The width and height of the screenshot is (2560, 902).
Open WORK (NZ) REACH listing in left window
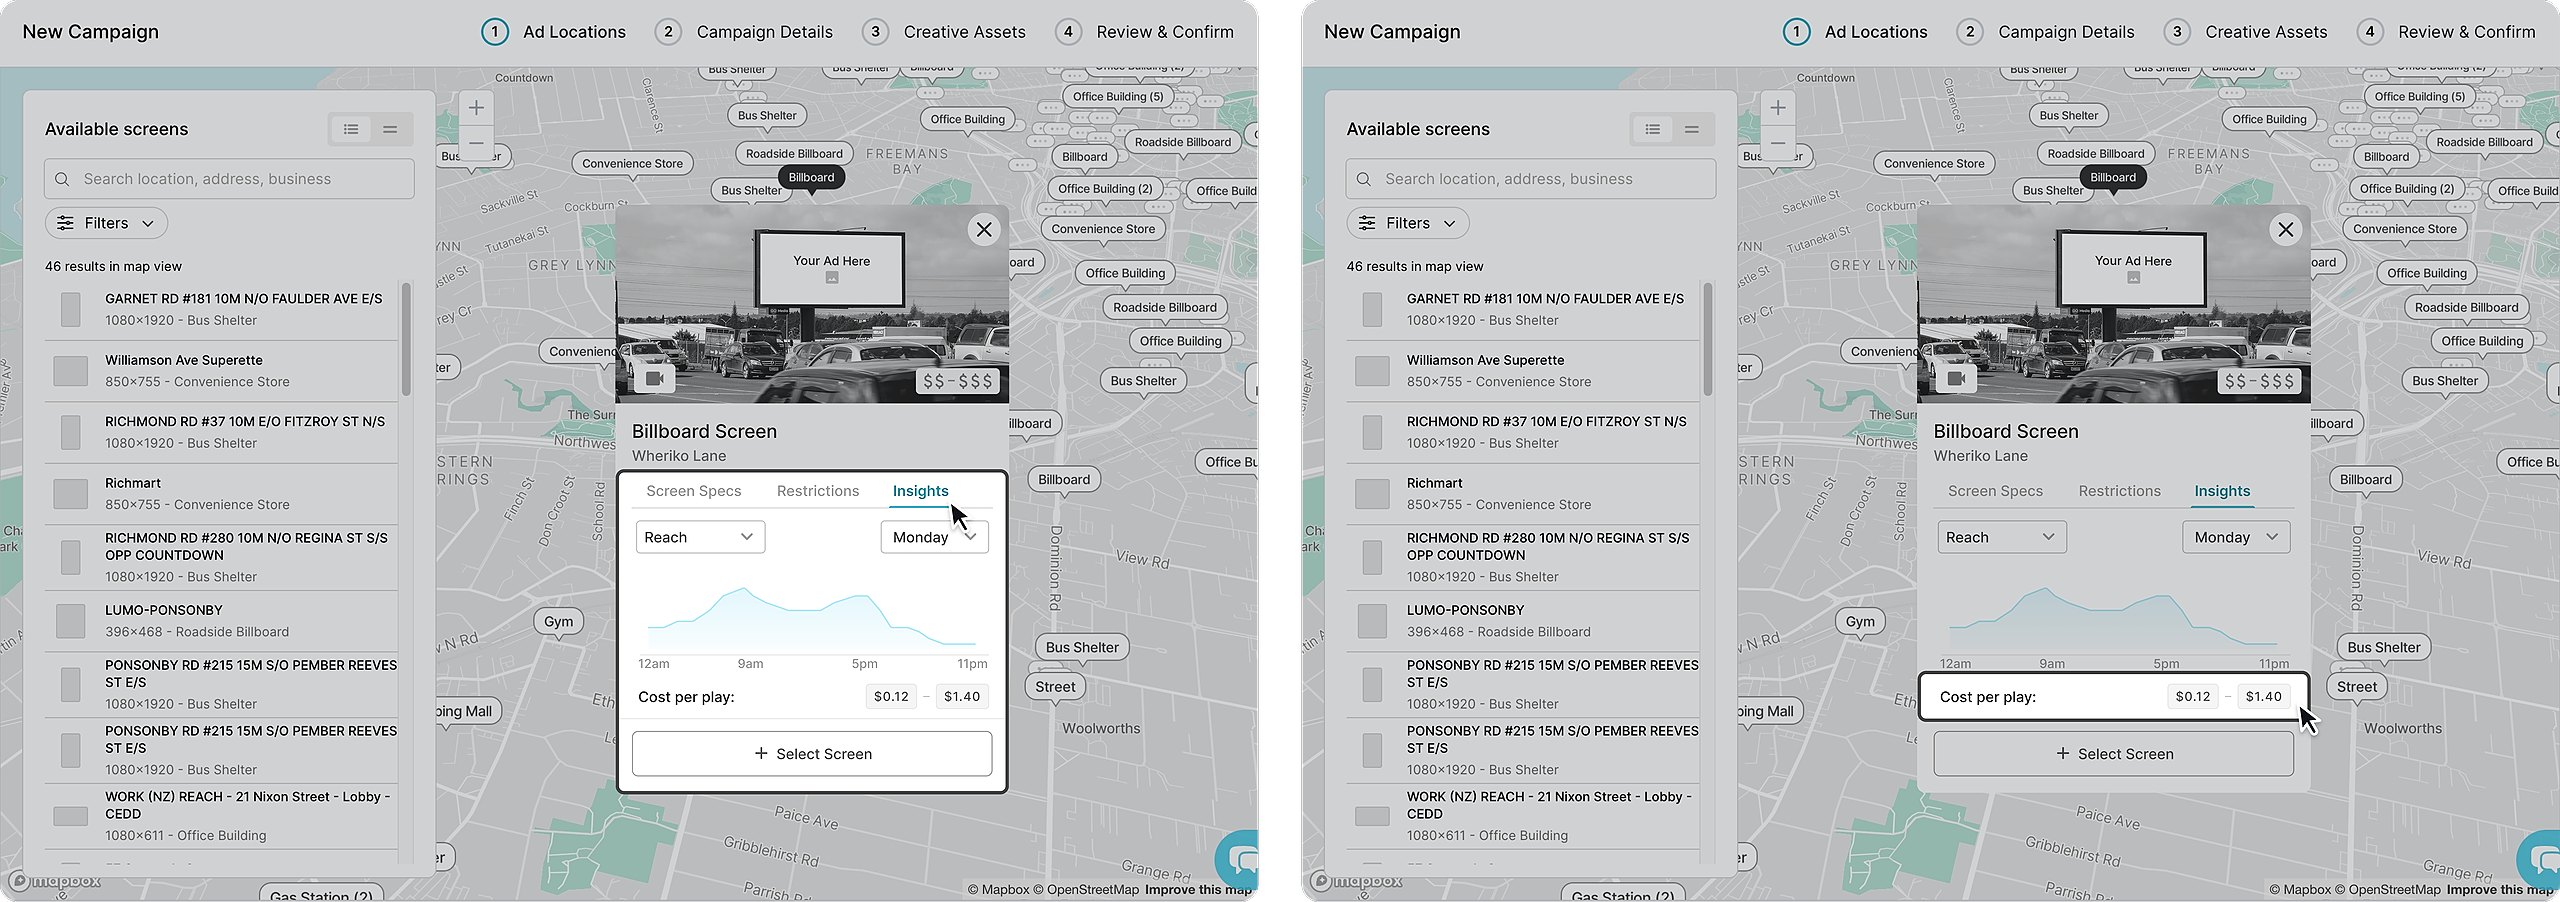pyautogui.click(x=221, y=816)
